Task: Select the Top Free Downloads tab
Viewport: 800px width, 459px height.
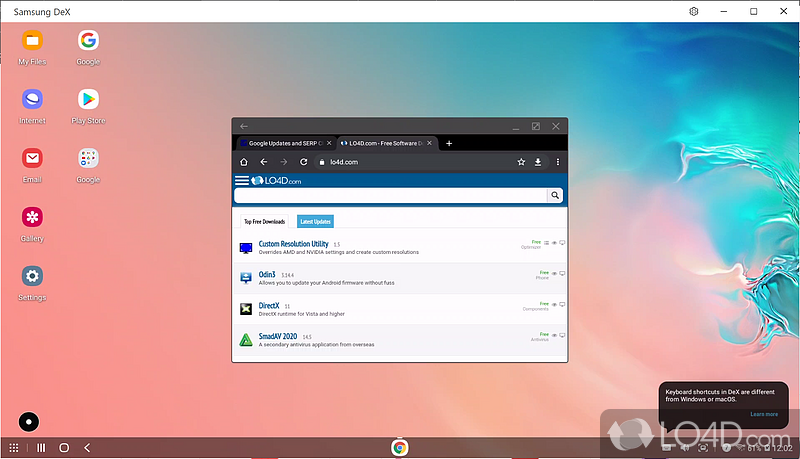Action: tap(264, 221)
